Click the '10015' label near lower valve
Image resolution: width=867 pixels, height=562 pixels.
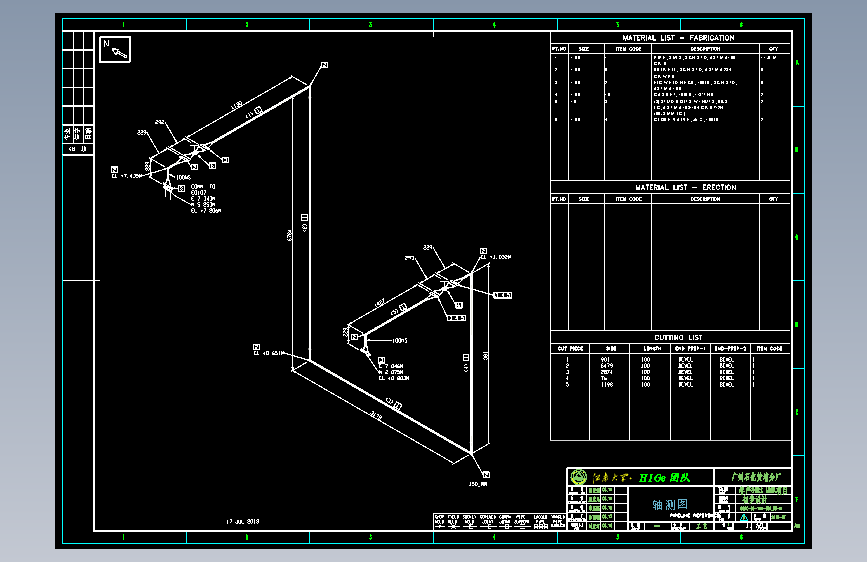pyautogui.click(x=400, y=341)
